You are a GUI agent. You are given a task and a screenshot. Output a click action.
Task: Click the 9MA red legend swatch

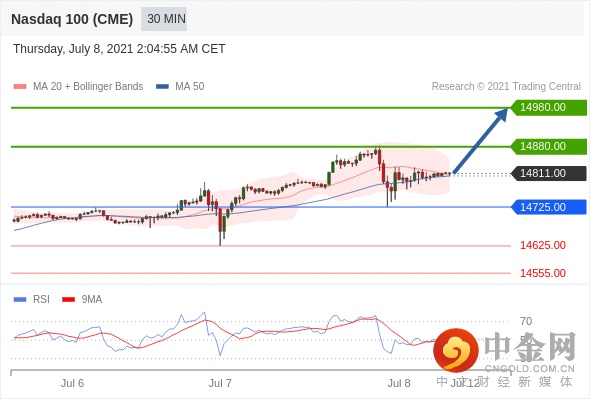tap(68, 300)
